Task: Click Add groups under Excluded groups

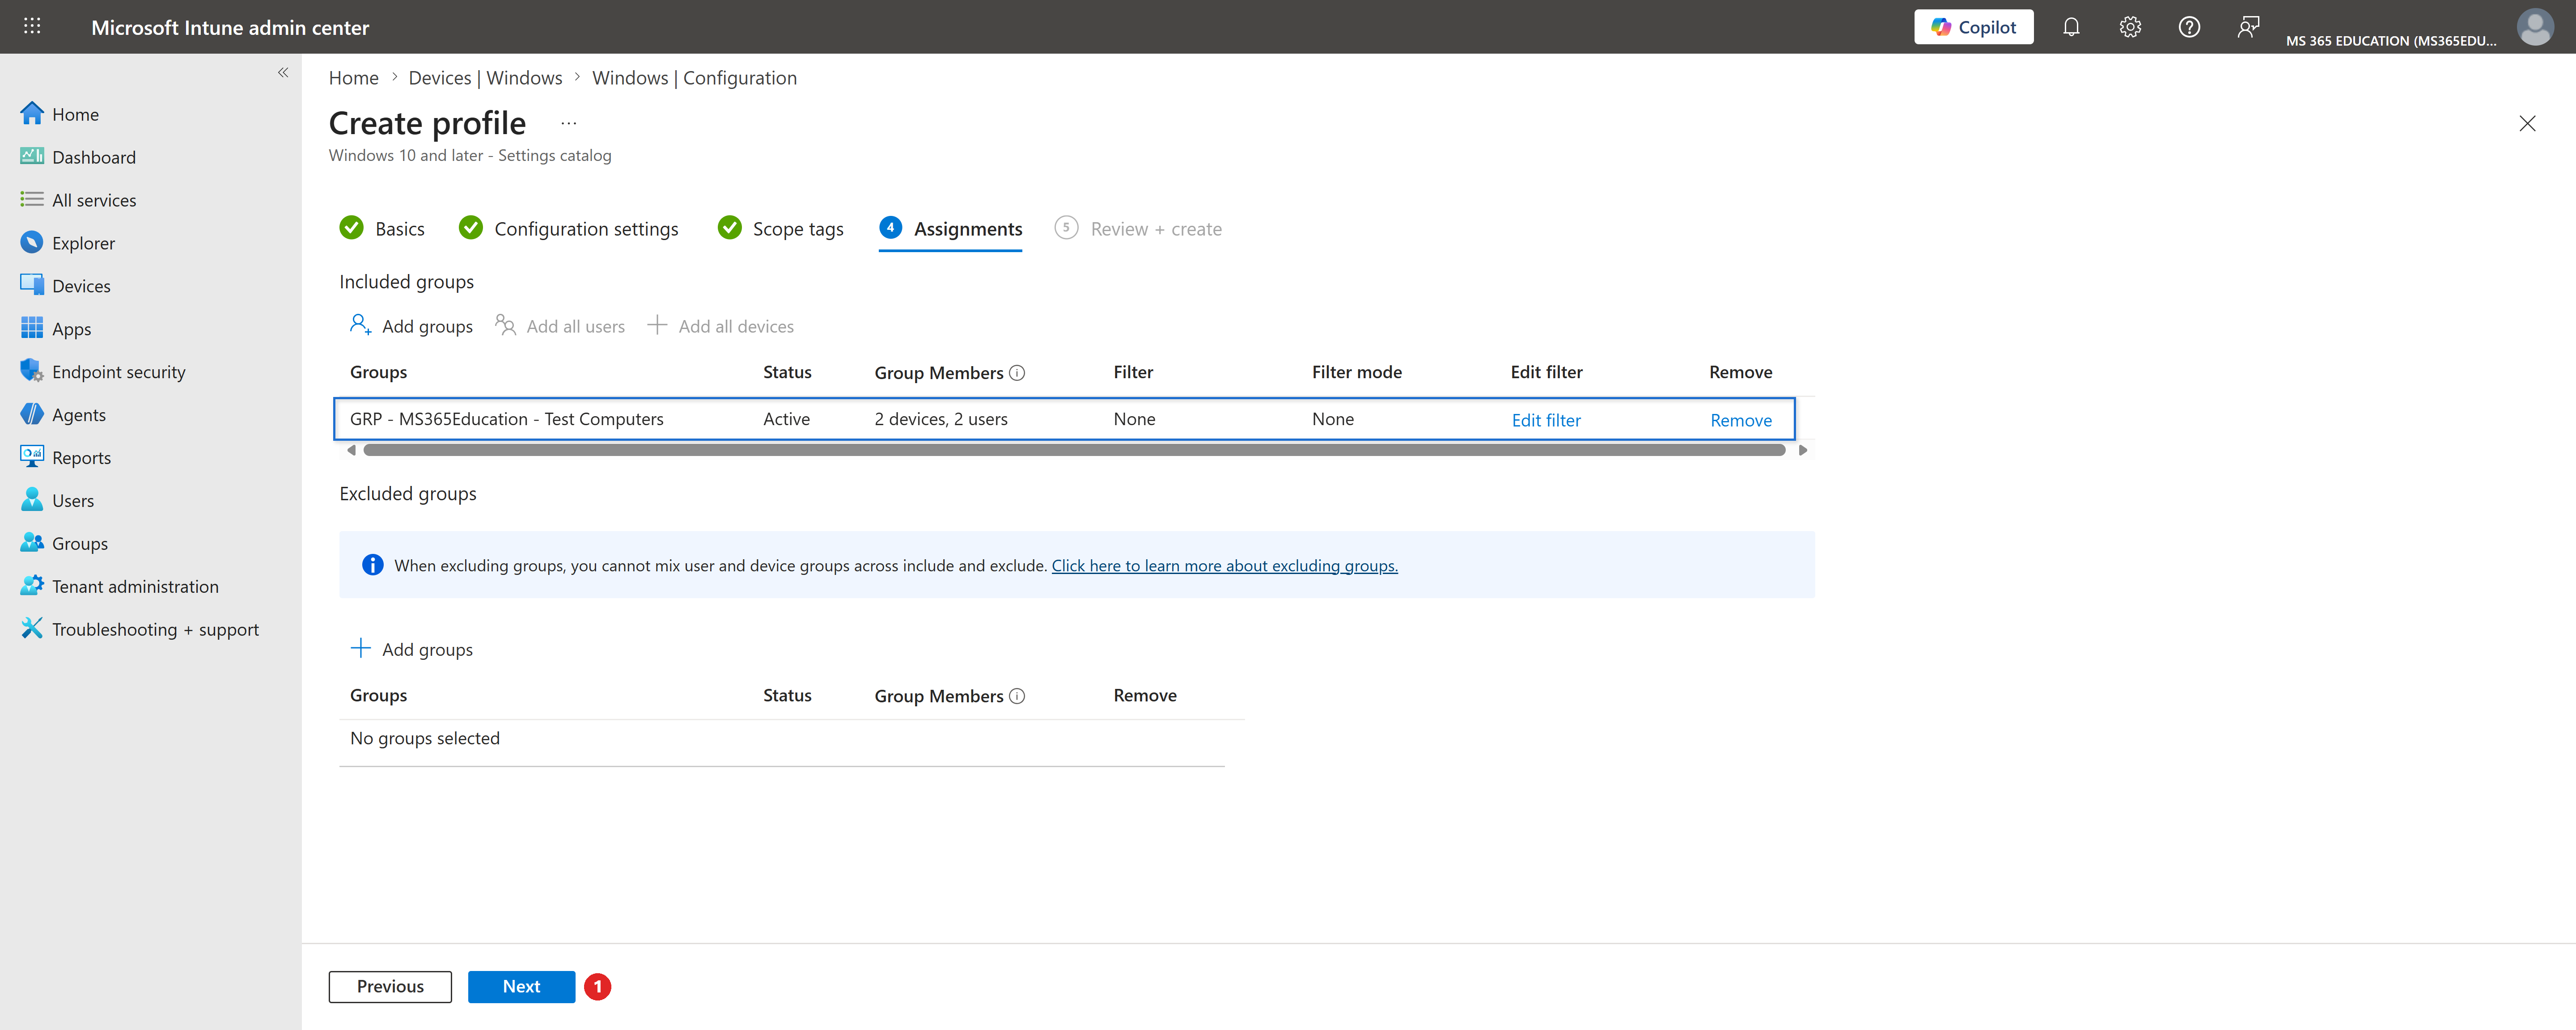Action: pyautogui.click(x=411, y=649)
